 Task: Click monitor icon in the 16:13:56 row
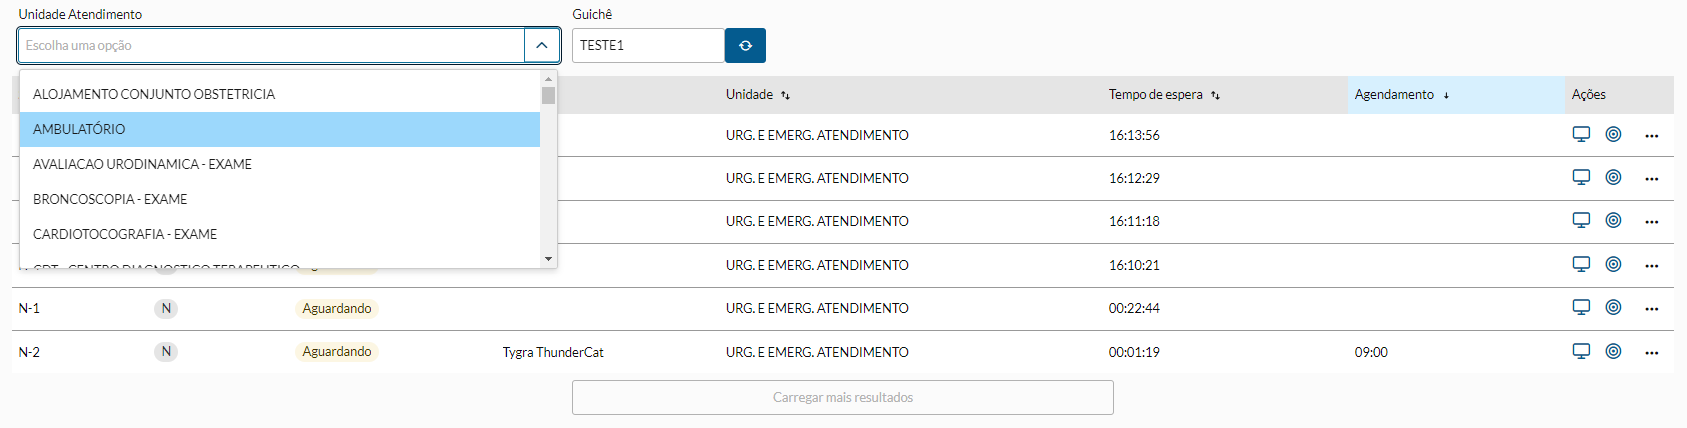point(1581,134)
